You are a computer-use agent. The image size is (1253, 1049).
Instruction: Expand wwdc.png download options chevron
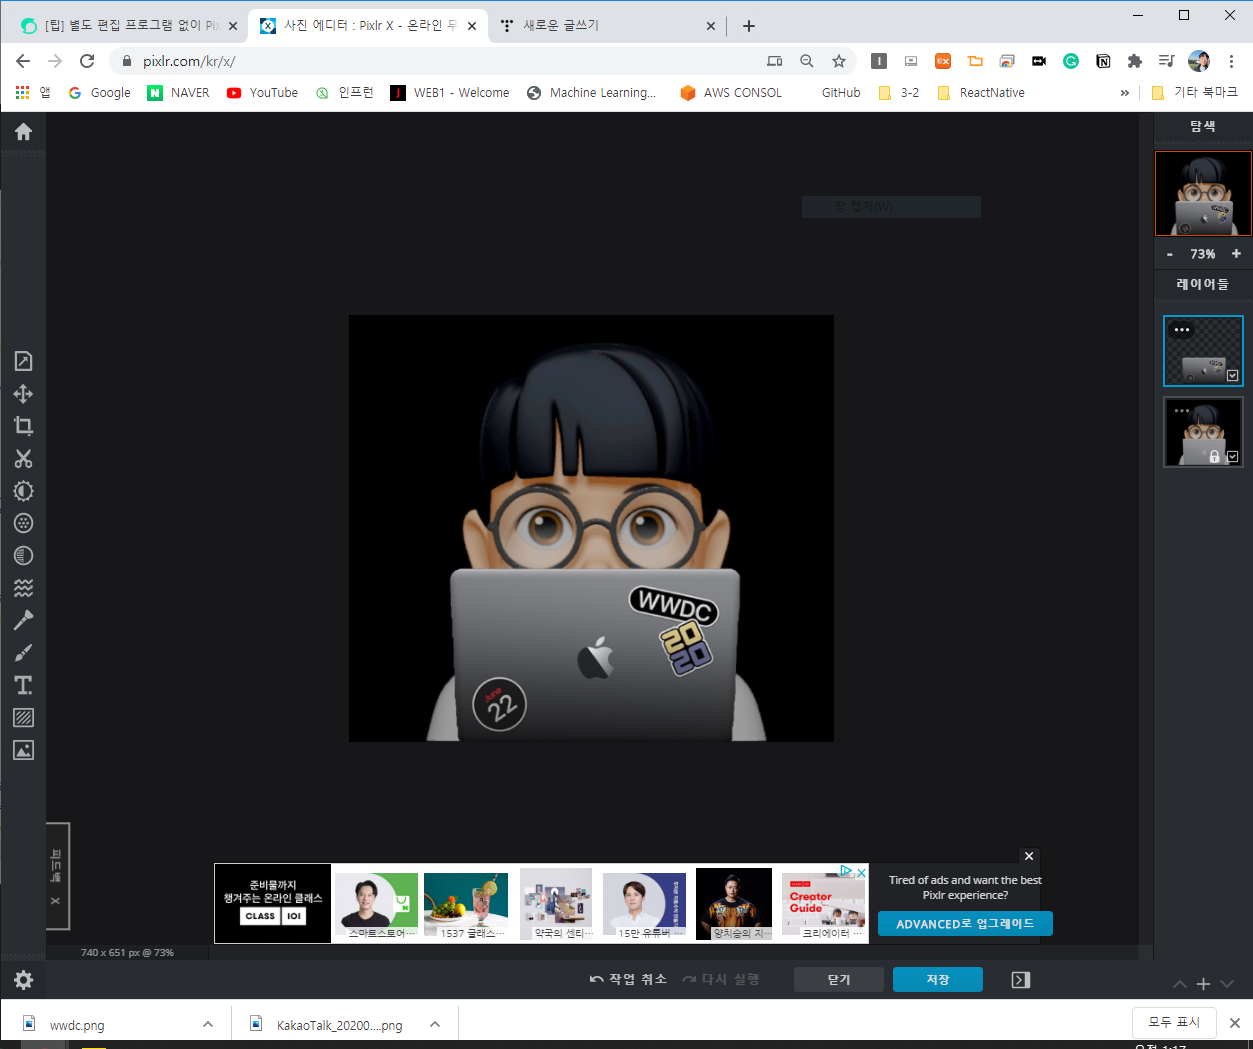tap(207, 1024)
